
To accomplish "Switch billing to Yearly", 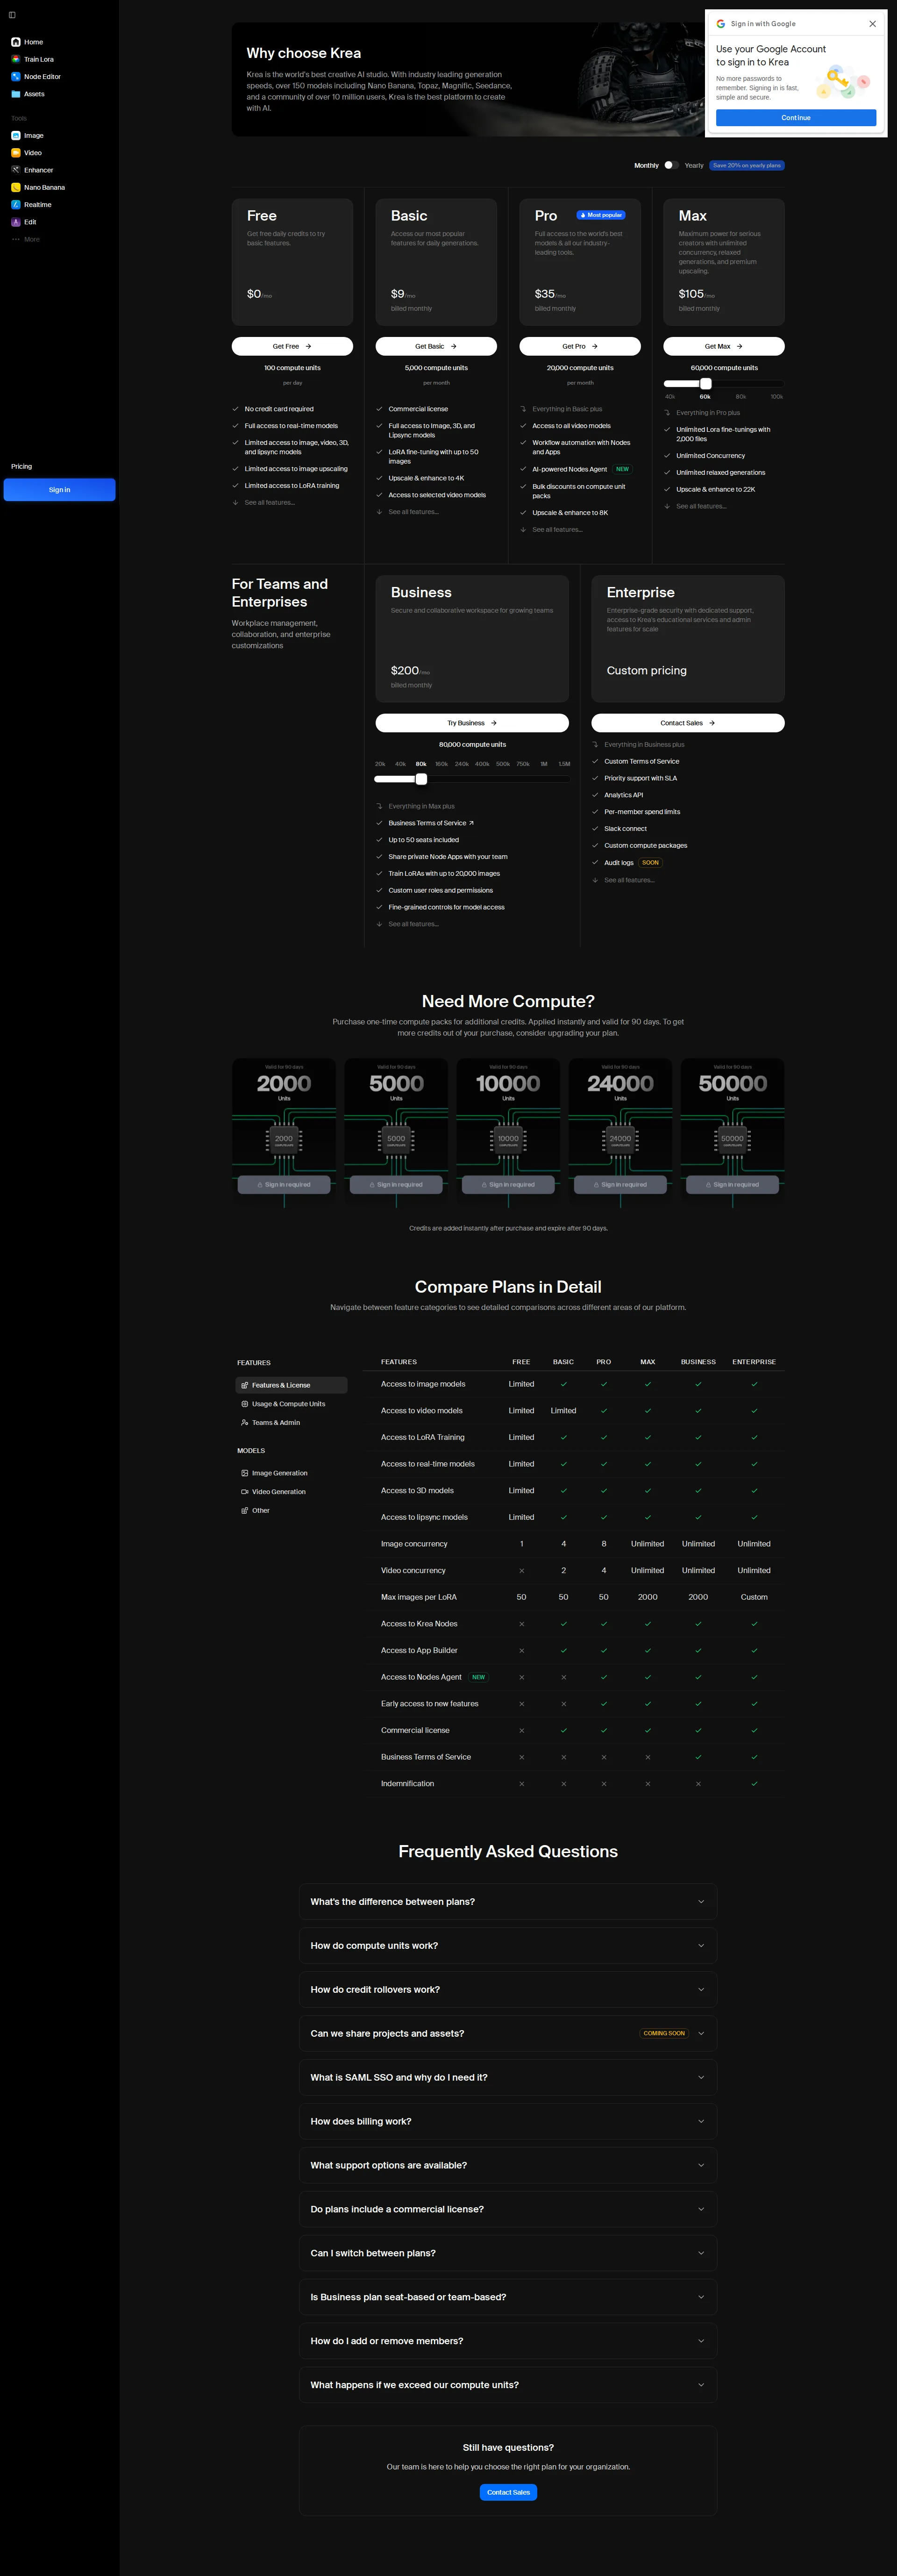I will [x=671, y=165].
